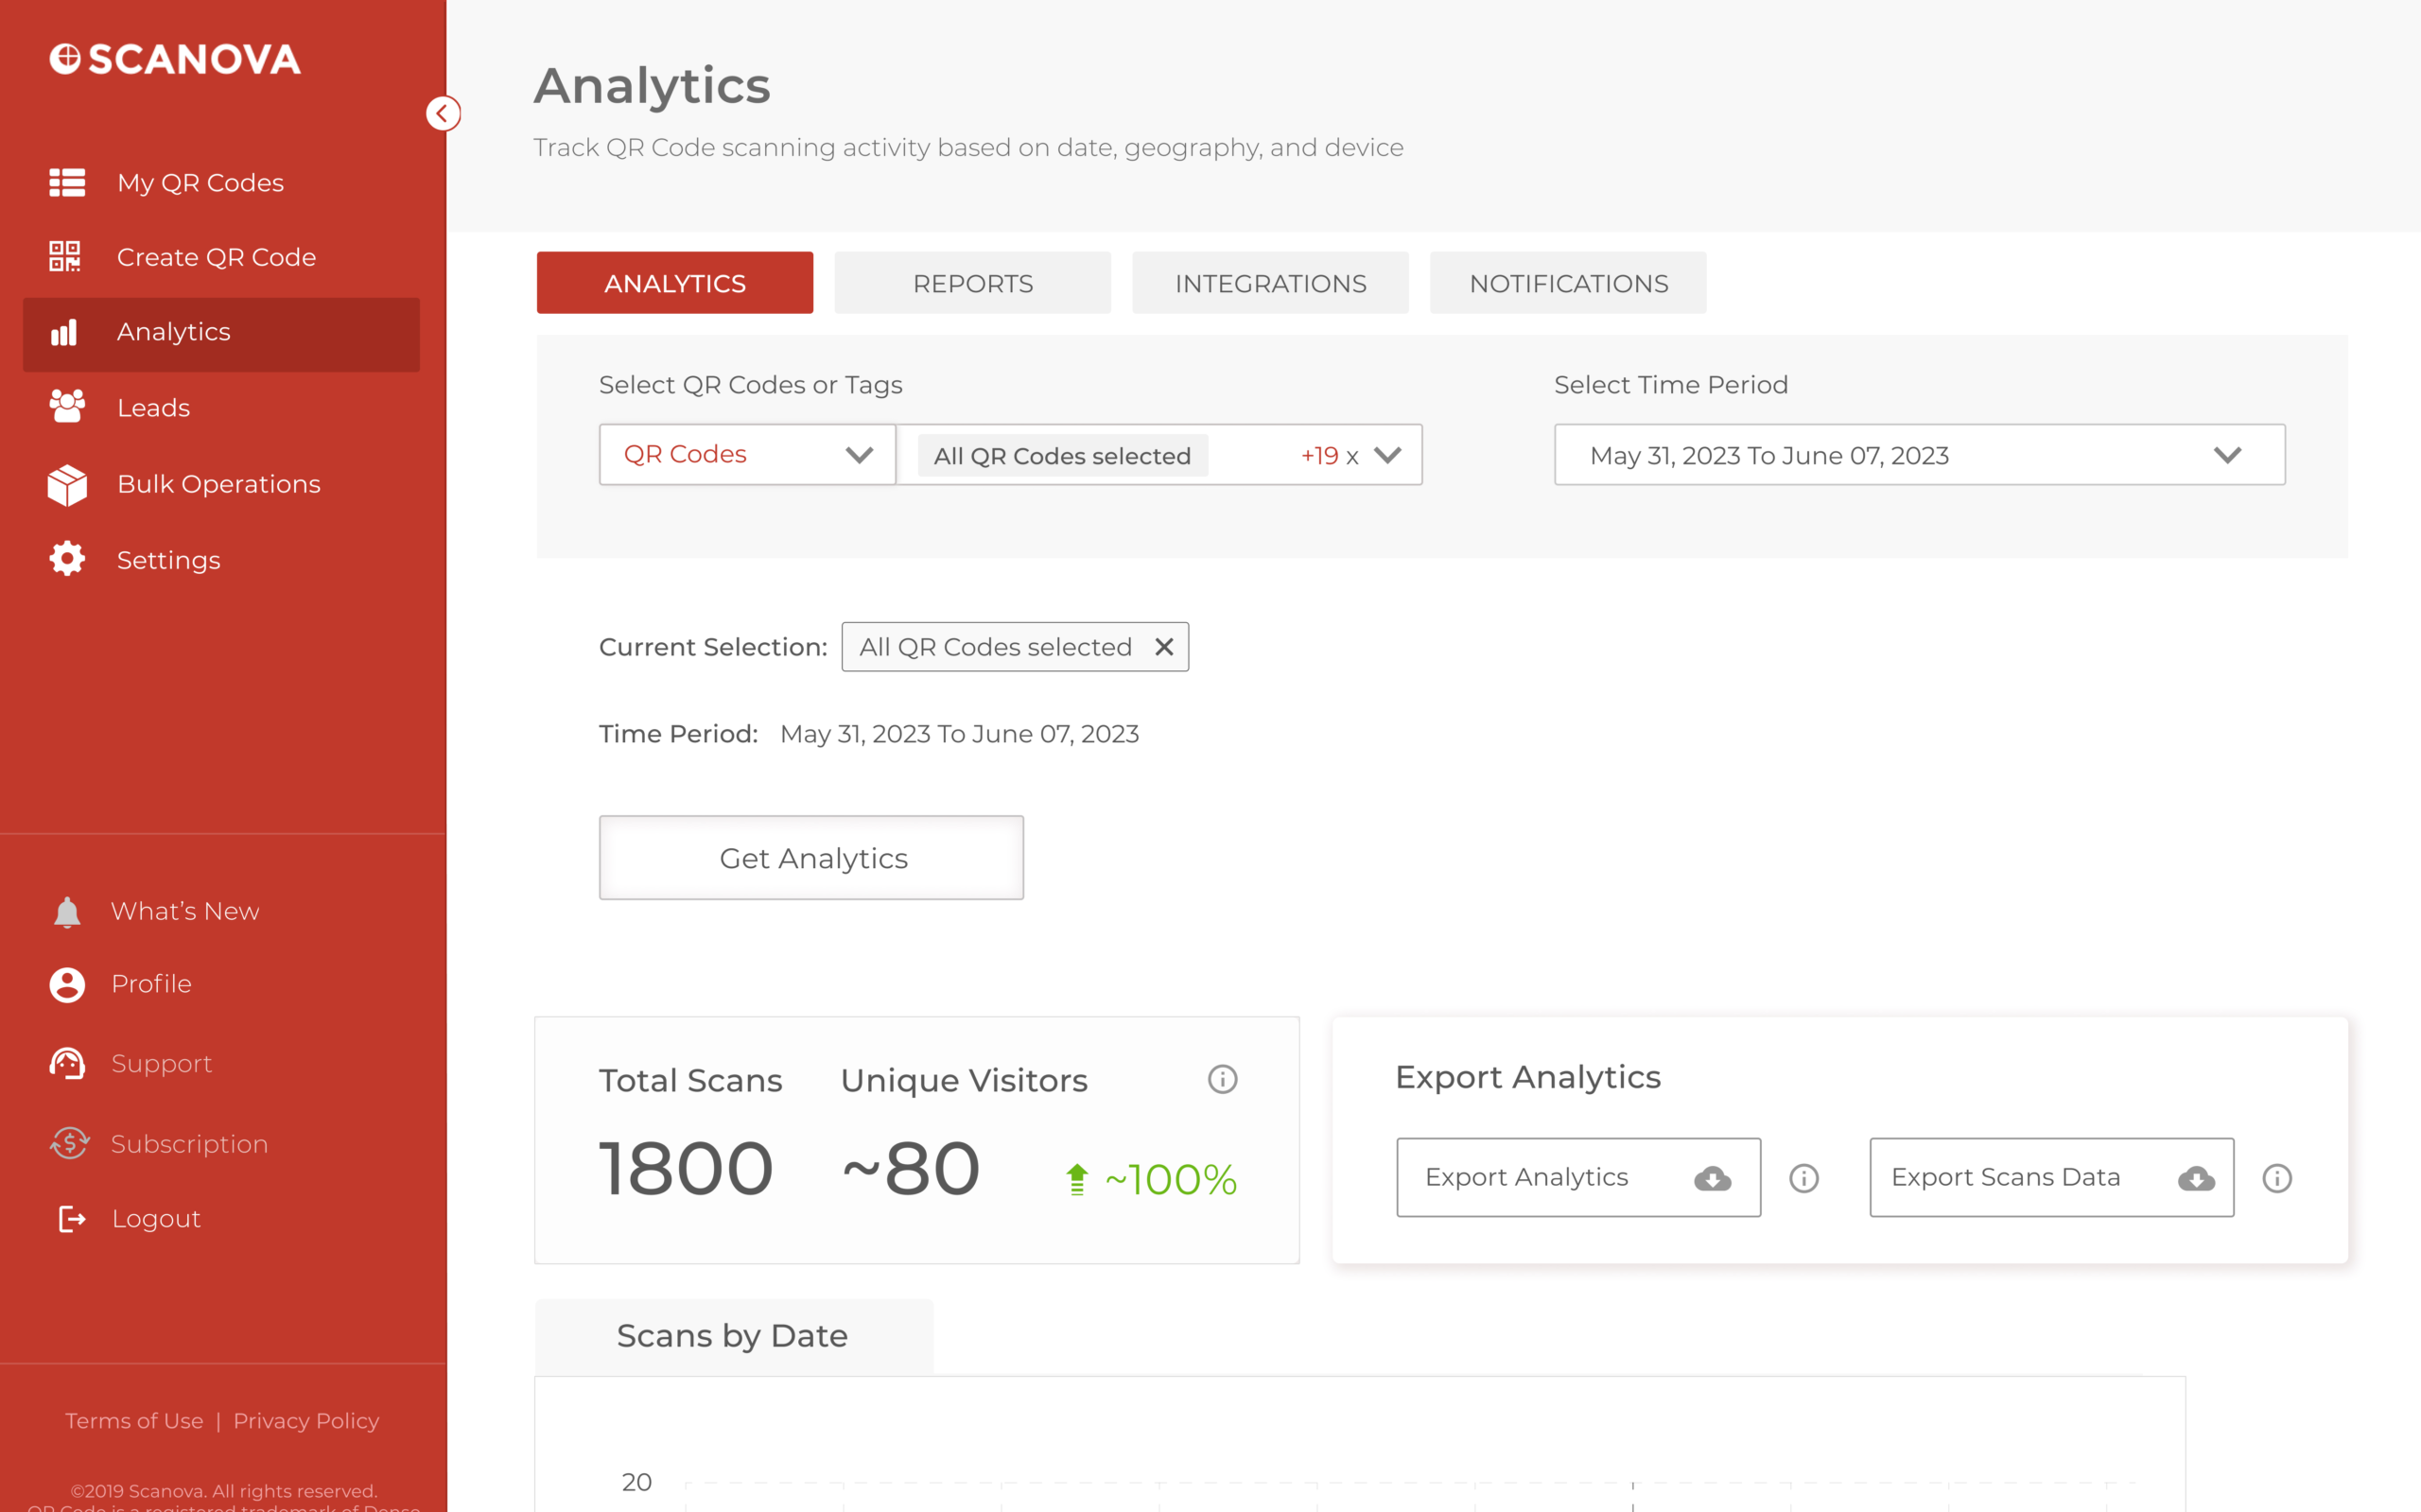Expand the QR Codes dropdown selector
The height and width of the screenshot is (1512, 2421).
click(743, 455)
